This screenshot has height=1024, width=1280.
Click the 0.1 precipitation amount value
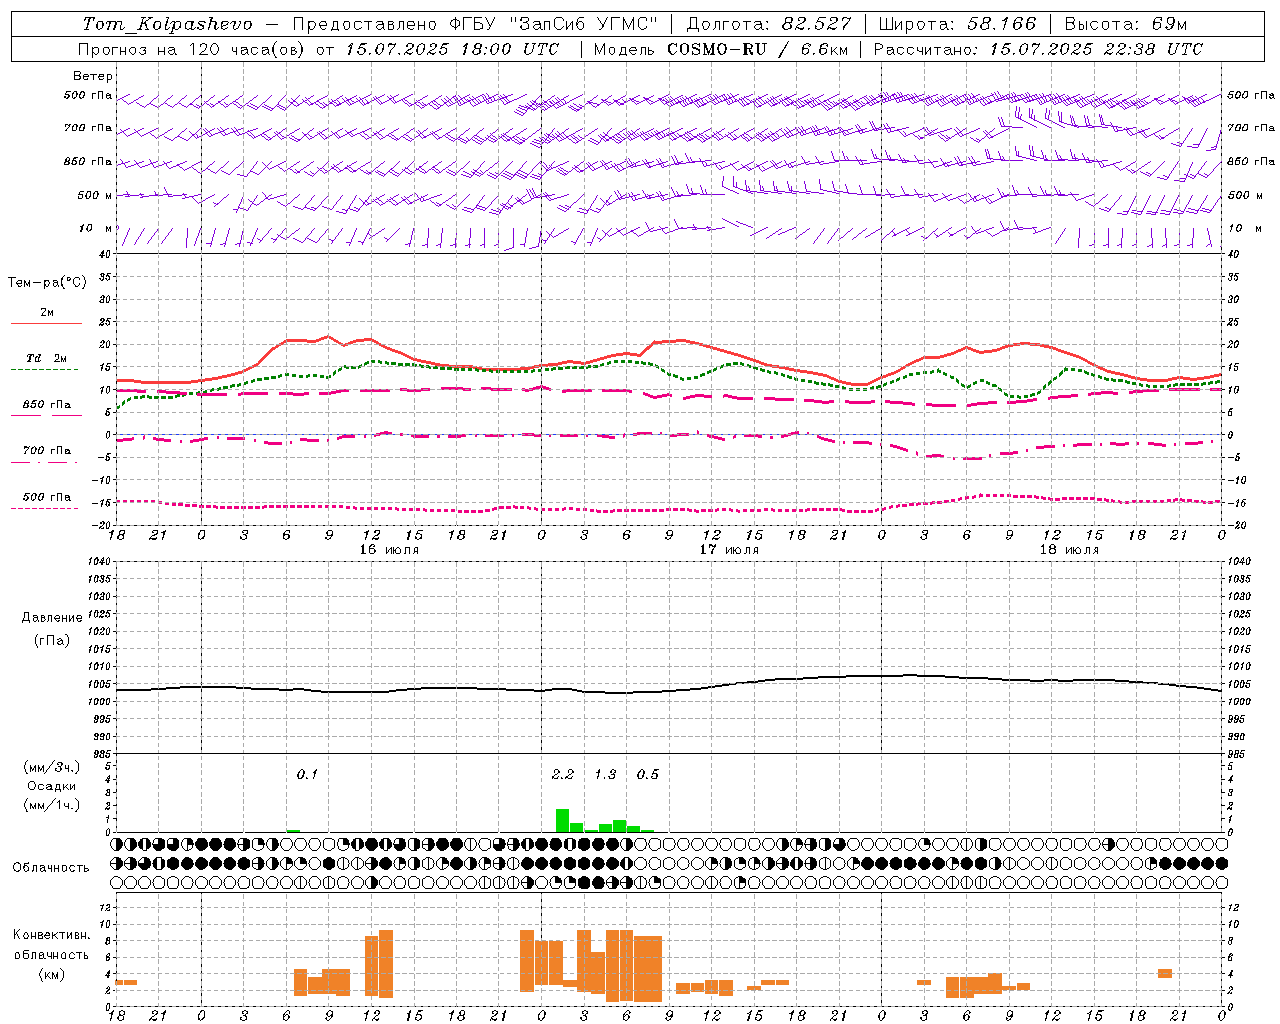[307, 774]
